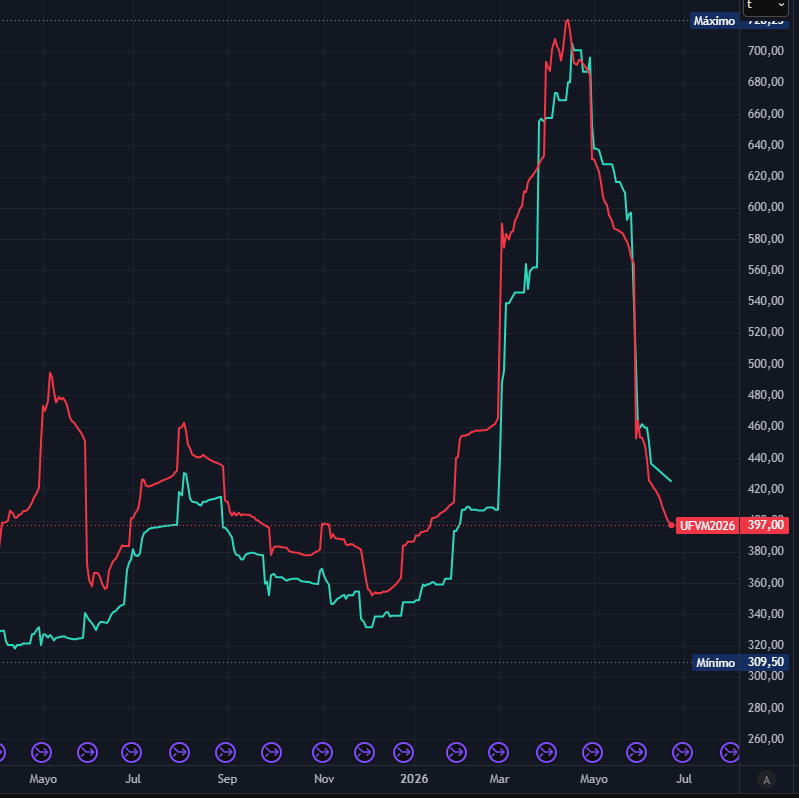Click the 280,00 price axis label
The width and height of the screenshot is (799, 798).
tap(765, 707)
